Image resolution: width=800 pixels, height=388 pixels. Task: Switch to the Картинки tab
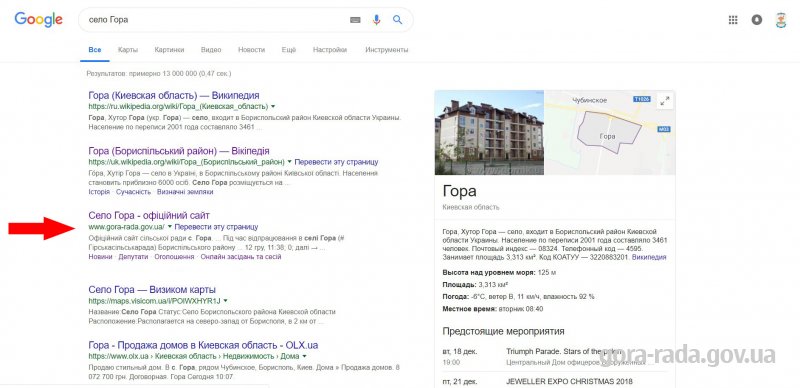pyautogui.click(x=169, y=50)
